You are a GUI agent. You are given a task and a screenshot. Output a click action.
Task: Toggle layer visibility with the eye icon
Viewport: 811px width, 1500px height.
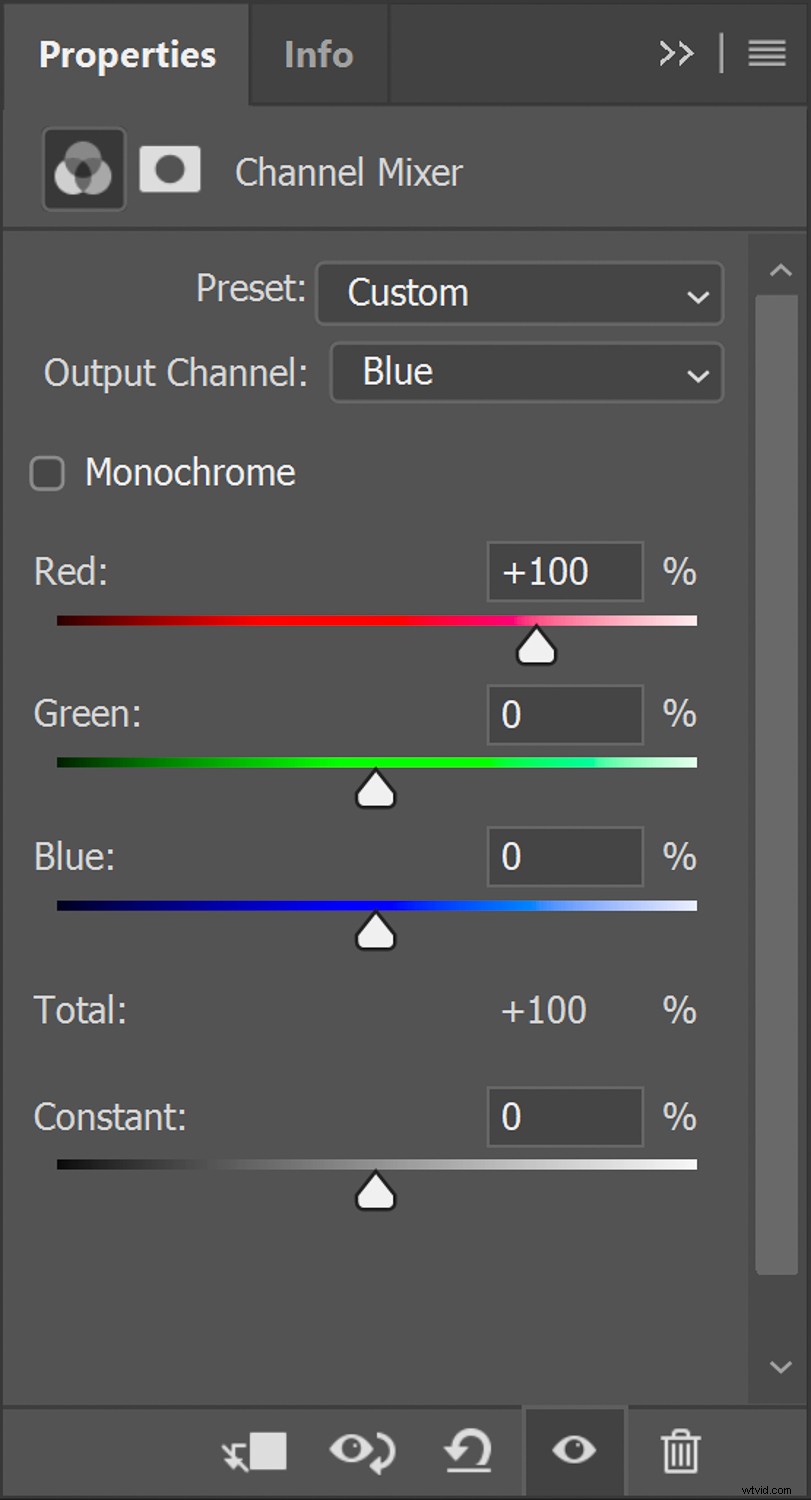click(x=574, y=1452)
